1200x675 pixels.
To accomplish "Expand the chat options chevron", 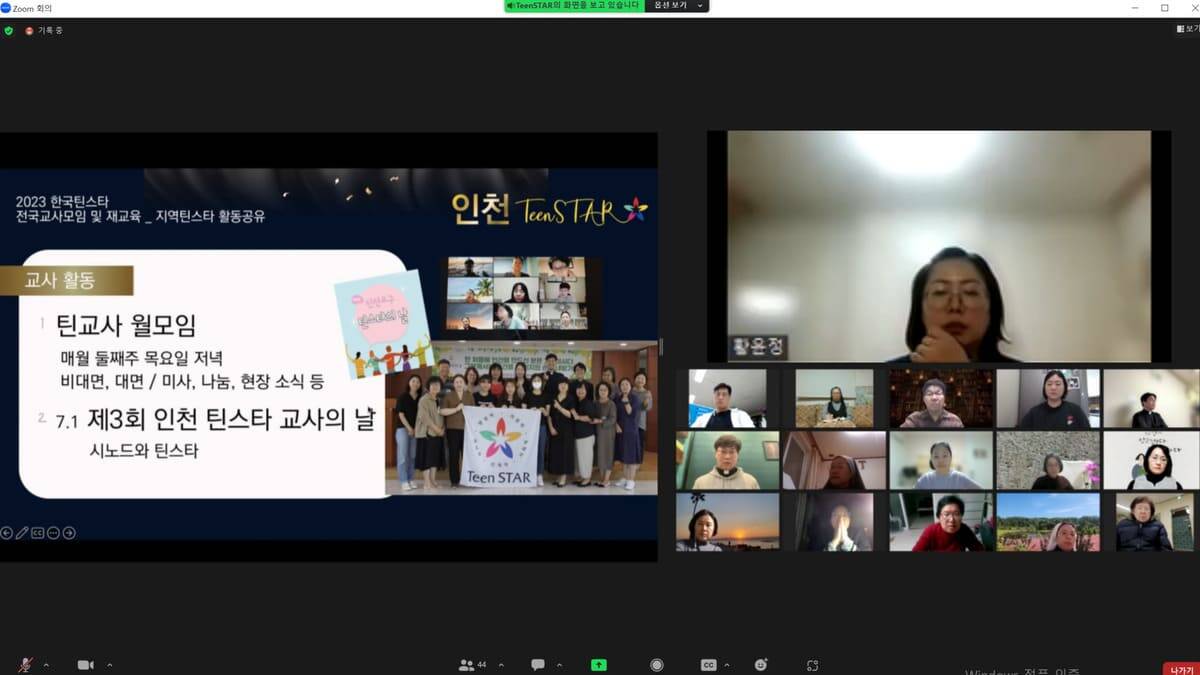I will click(559, 665).
